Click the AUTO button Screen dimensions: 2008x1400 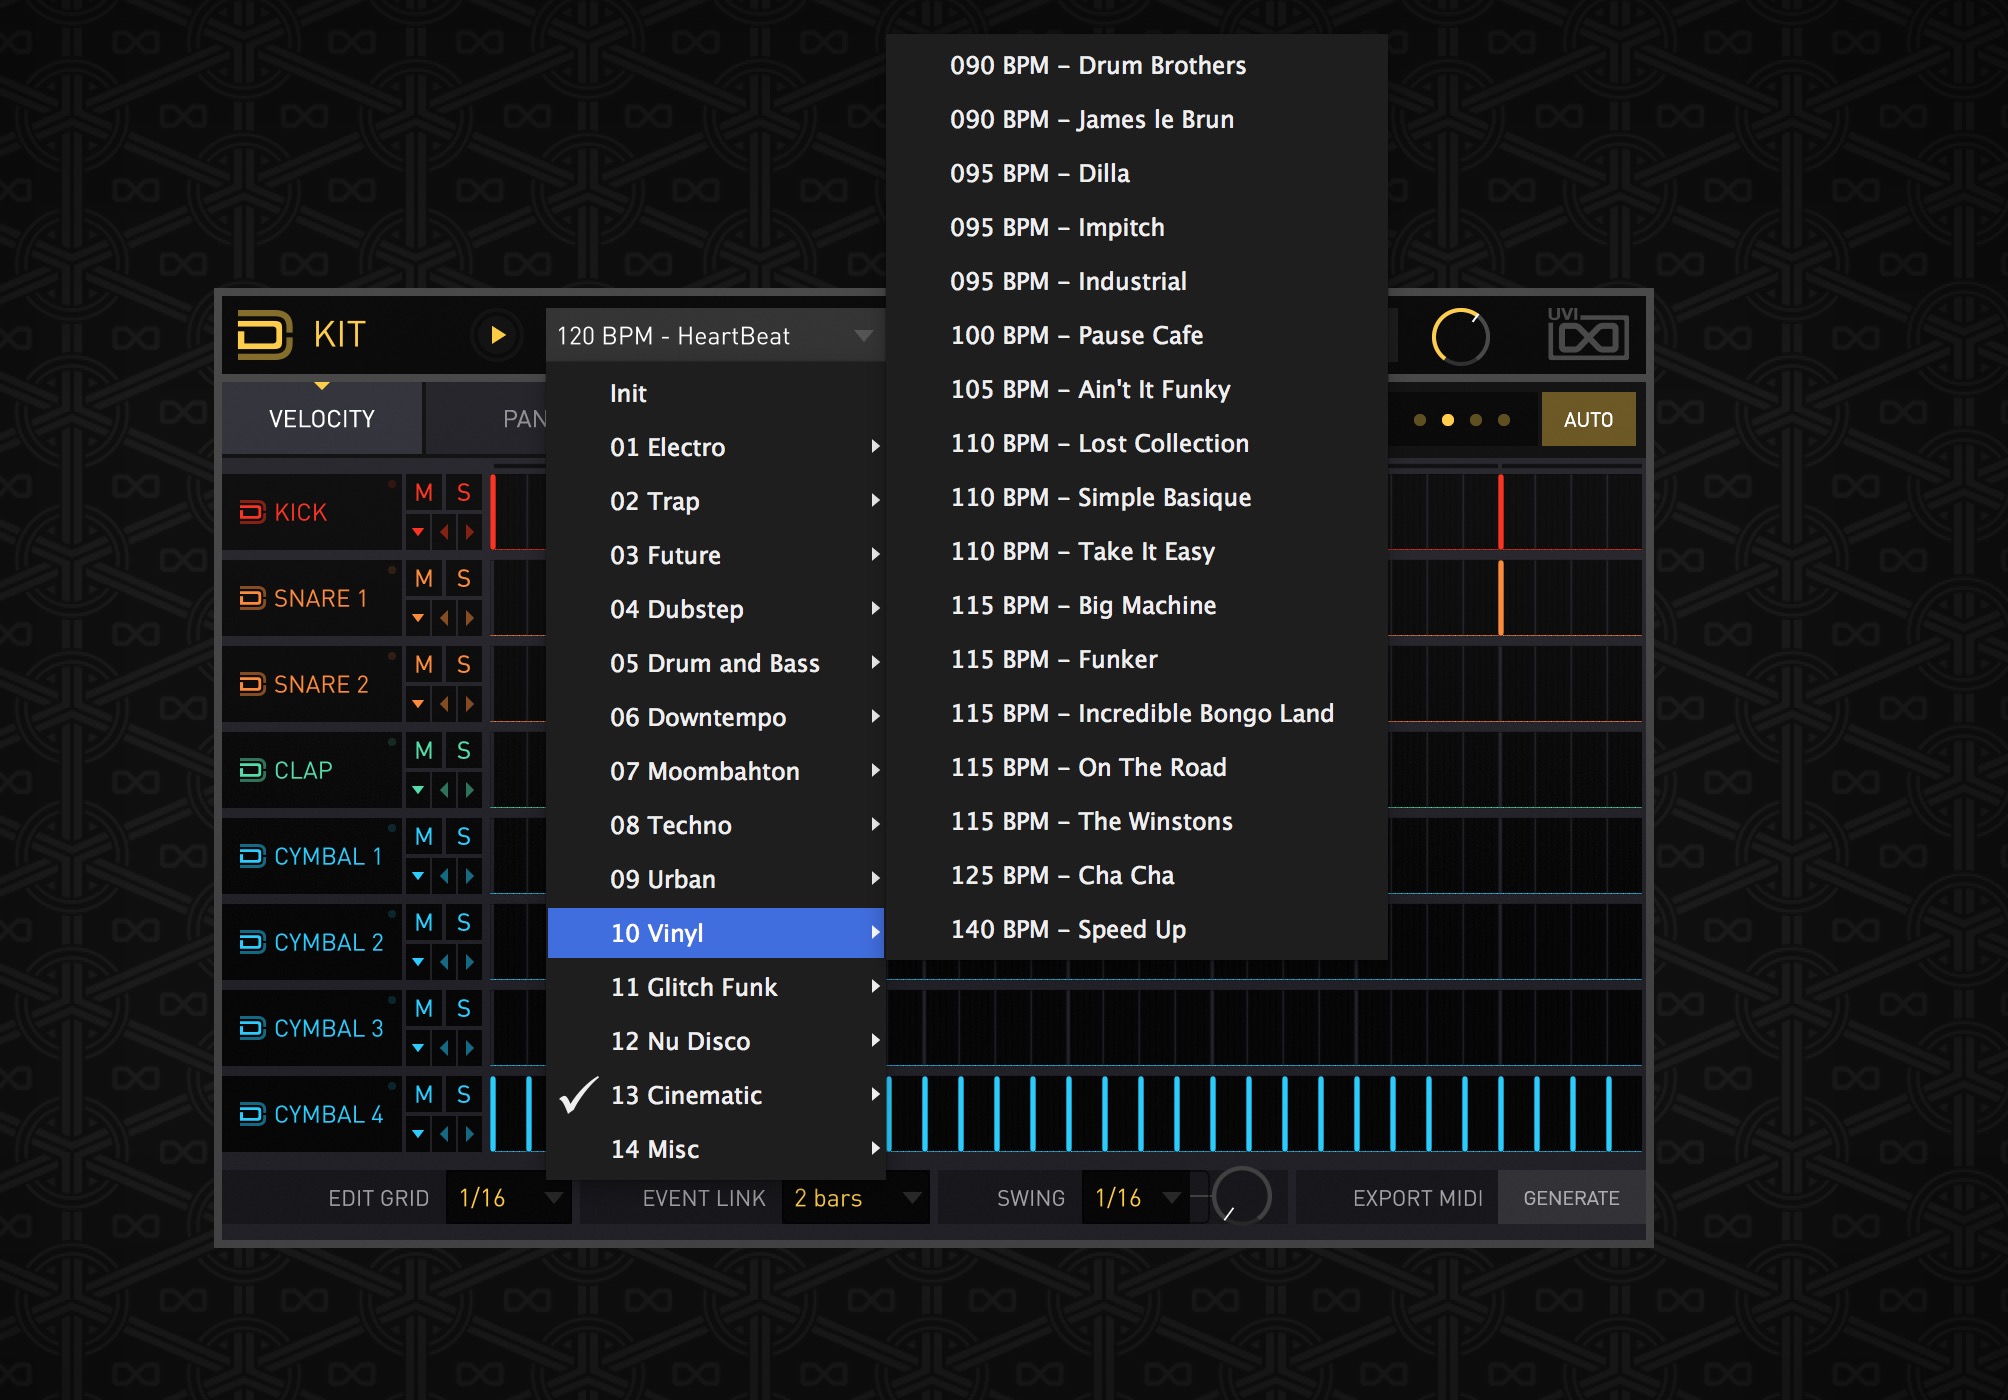(1588, 420)
